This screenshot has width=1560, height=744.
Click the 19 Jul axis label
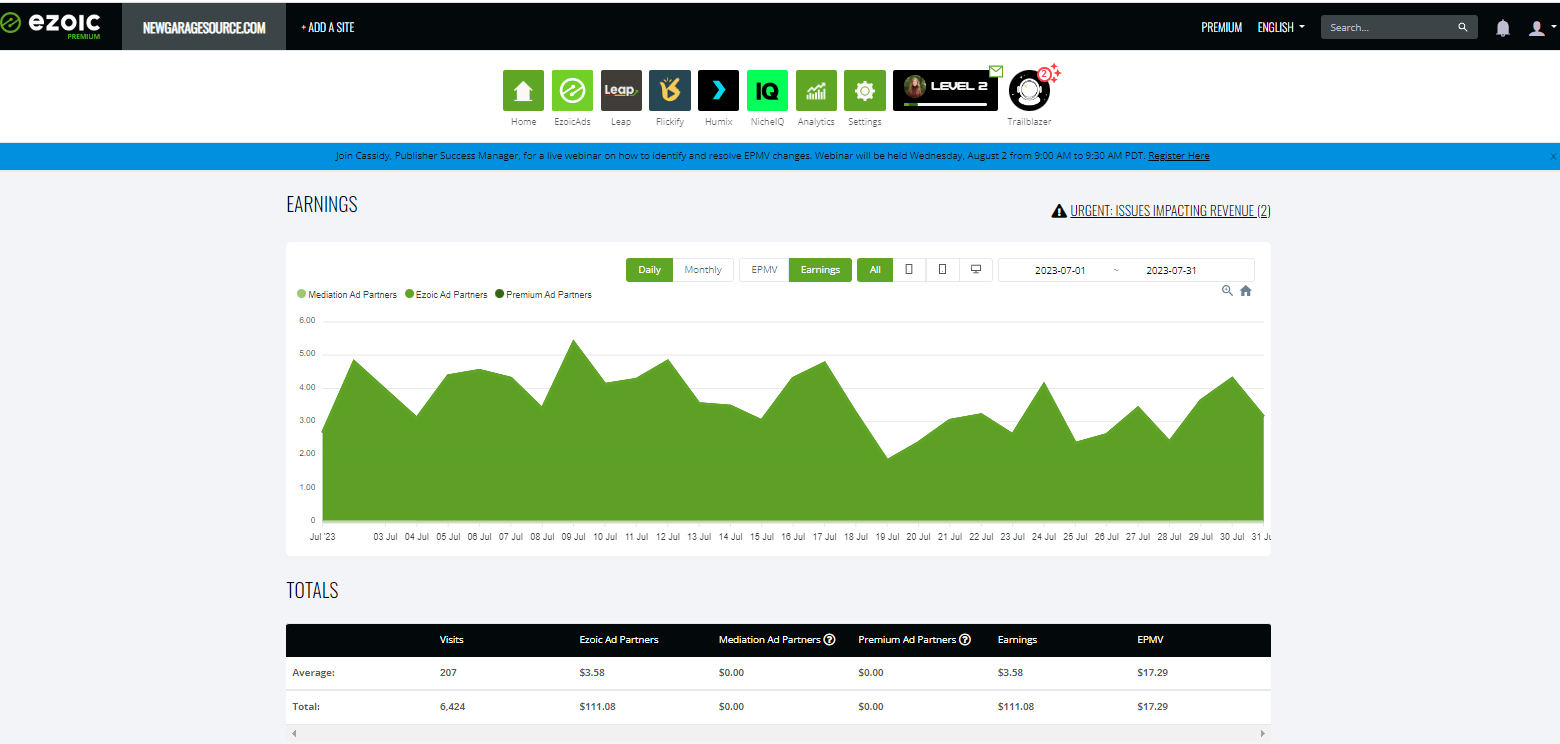[886, 537]
